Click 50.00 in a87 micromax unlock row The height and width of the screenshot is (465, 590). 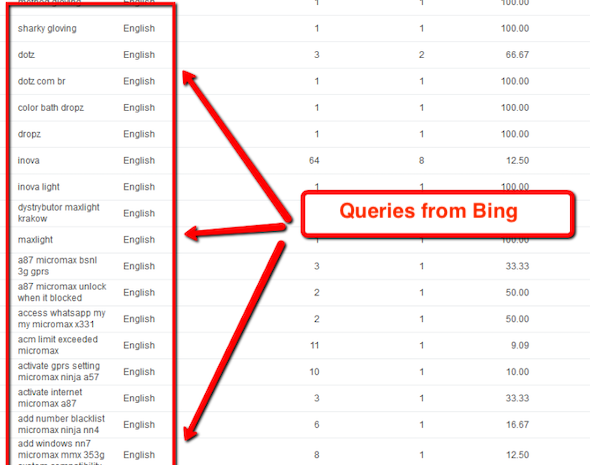pos(517,293)
